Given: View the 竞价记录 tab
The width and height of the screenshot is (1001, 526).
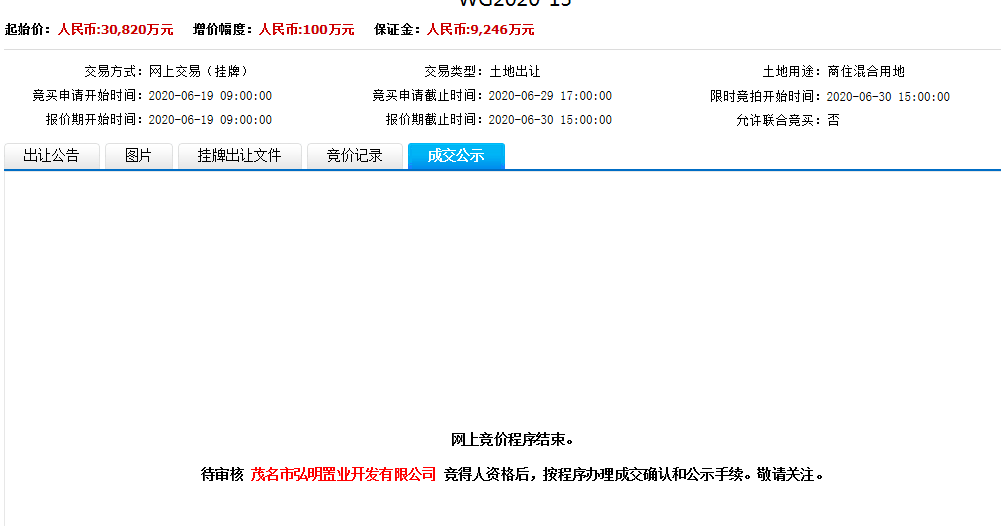Looking at the screenshot, I should click(x=354, y=156).
